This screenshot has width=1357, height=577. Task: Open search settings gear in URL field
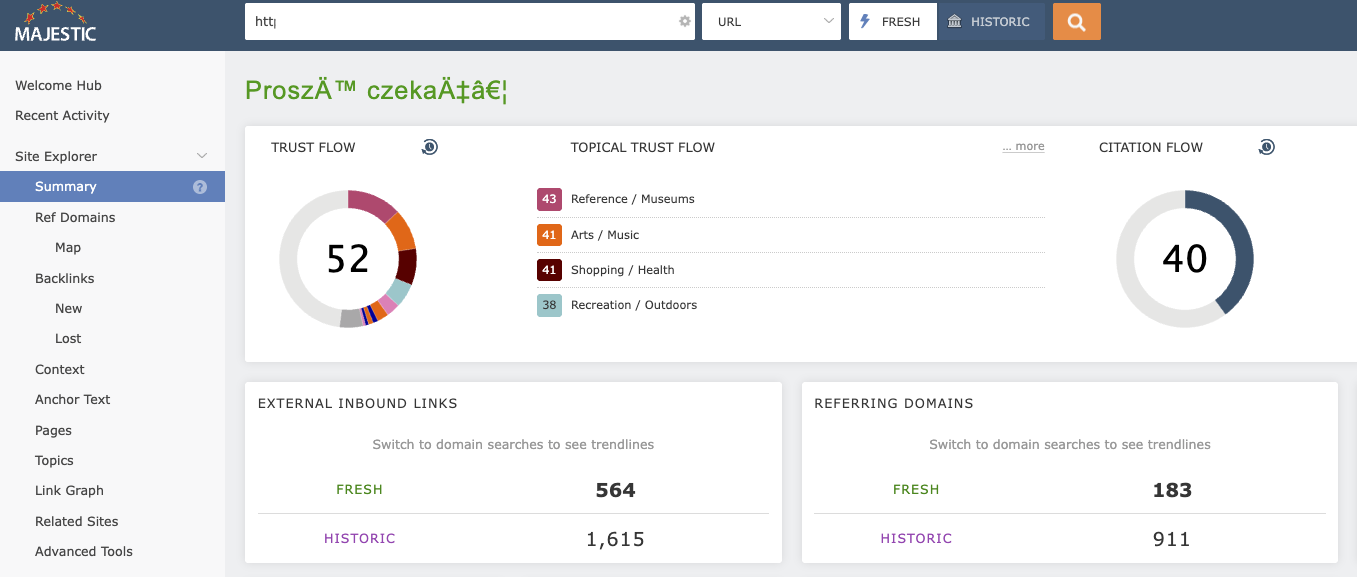(685, 21)
